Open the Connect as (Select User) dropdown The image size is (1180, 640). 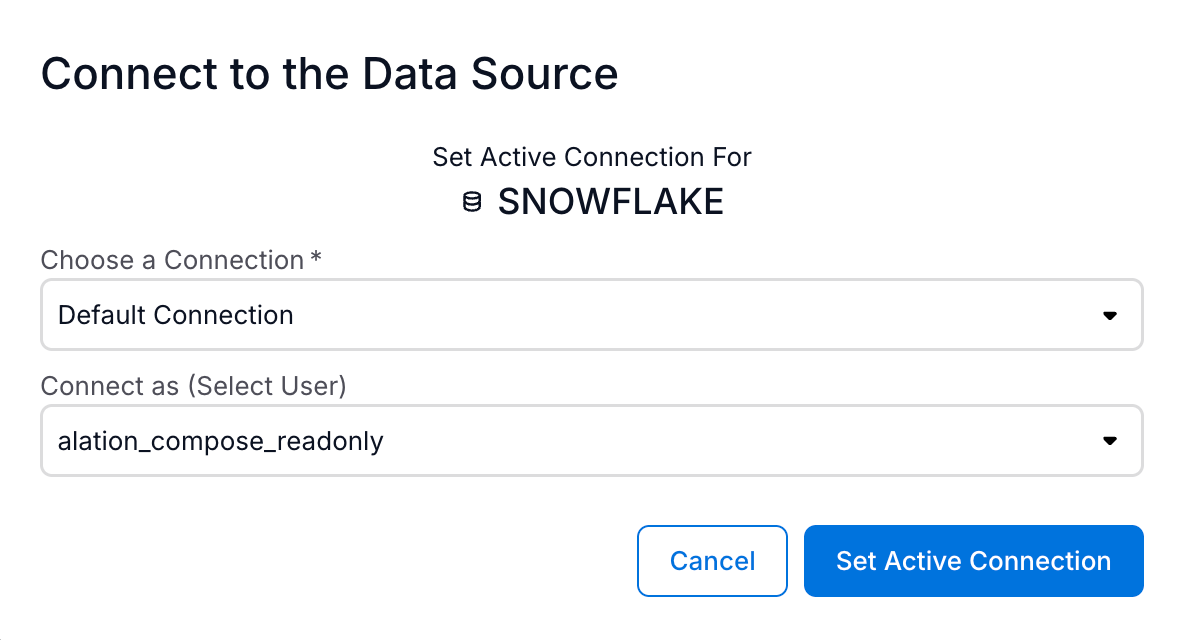[x=590, y=441]
